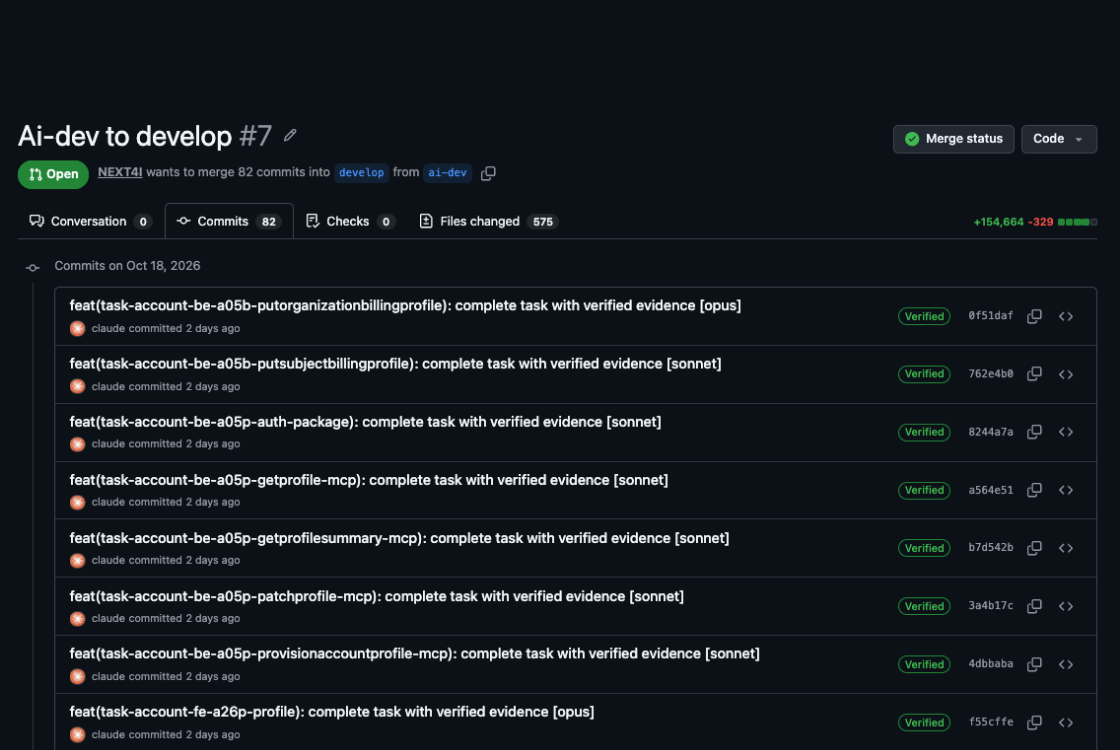The height and width of the screenshot is (750, 1120).
Task: Click the Merge status button
Action: 954,139
